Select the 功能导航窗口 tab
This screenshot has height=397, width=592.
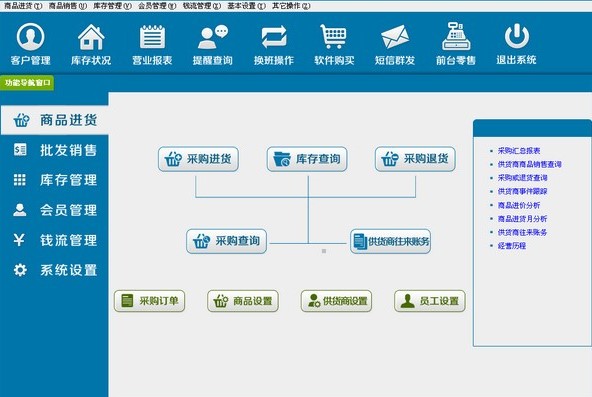click(27, 83)
